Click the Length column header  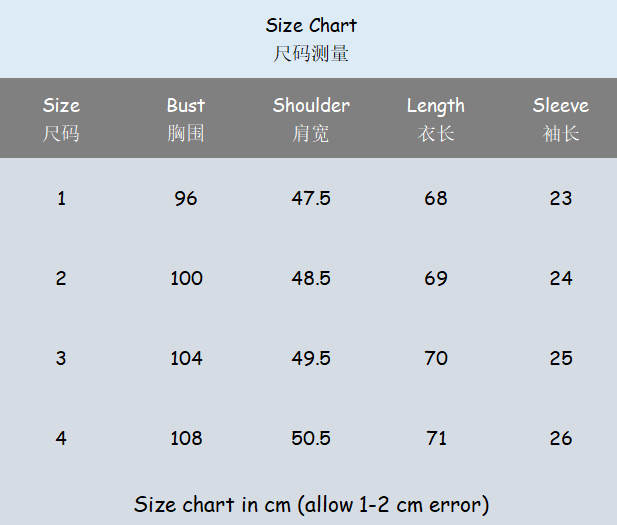(x=436, y=106)
